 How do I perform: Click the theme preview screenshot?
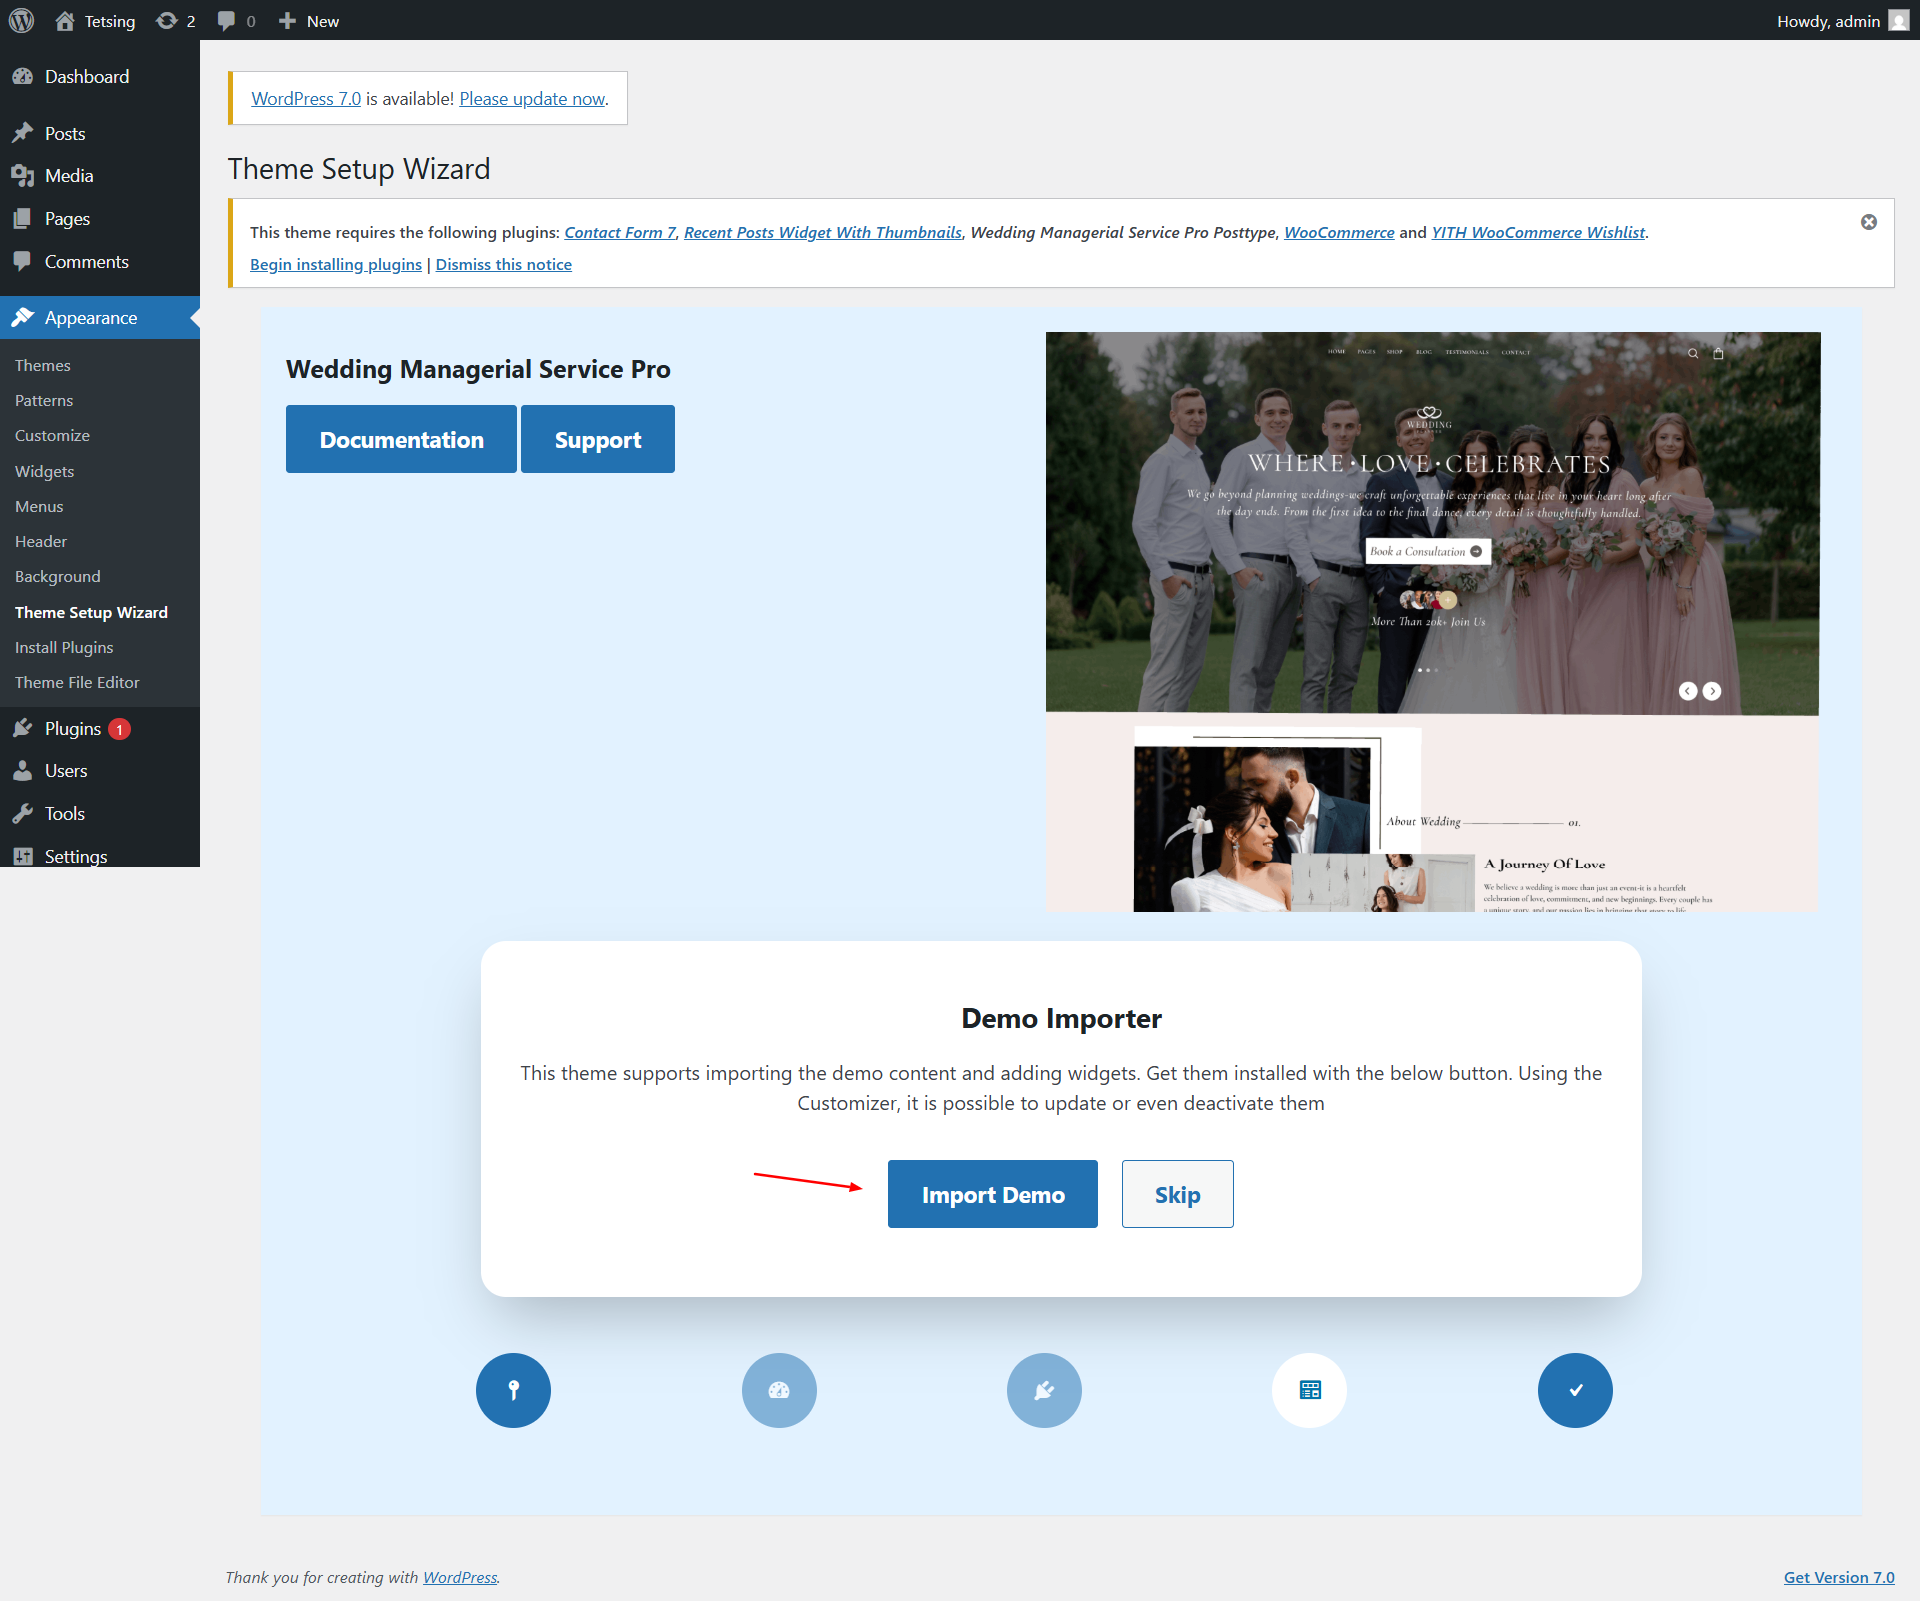point(1432,621)
